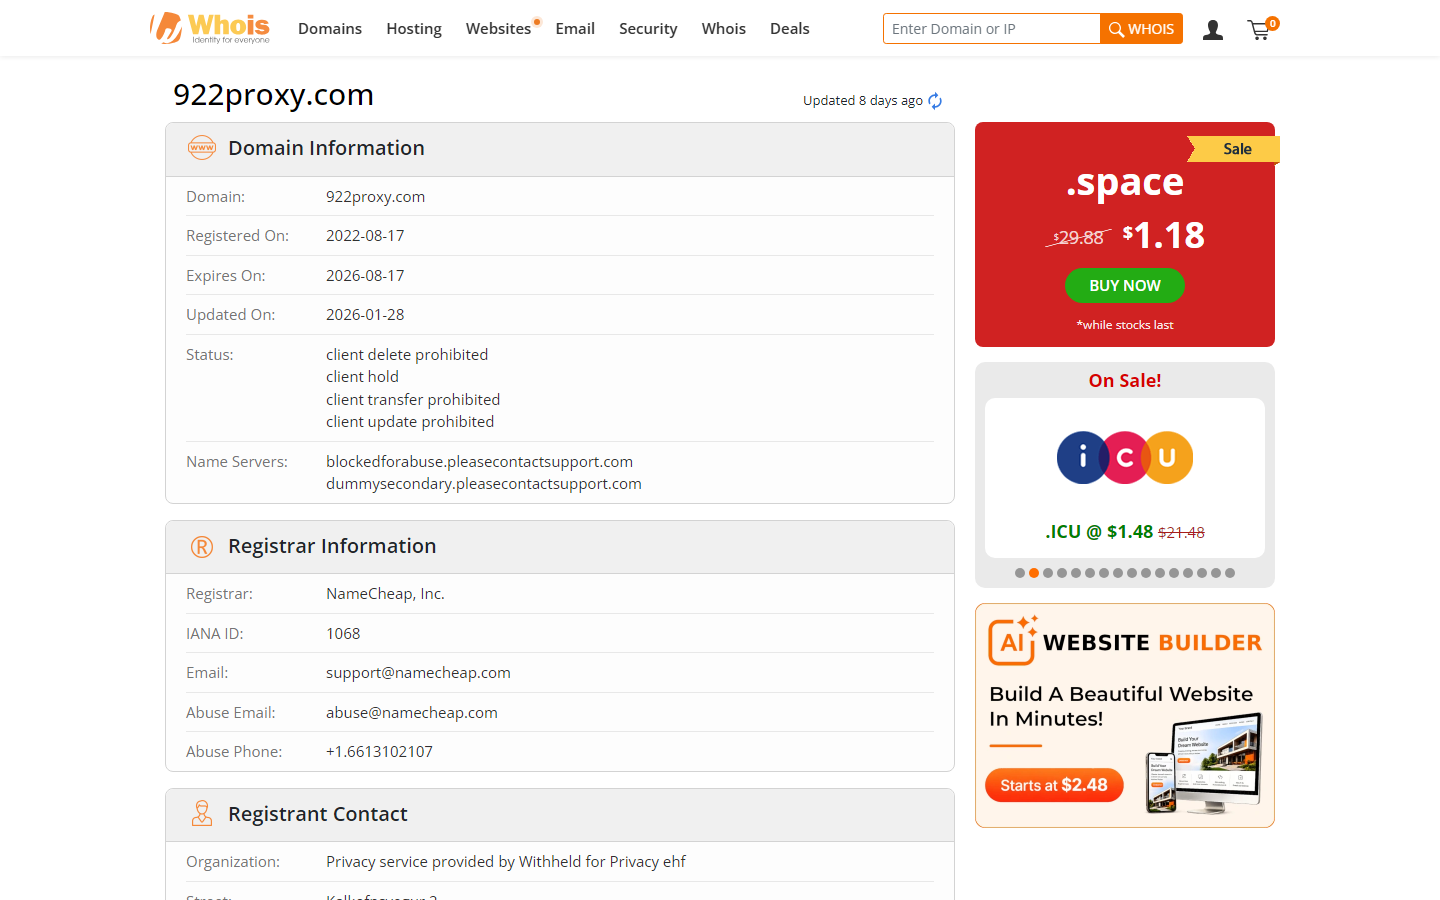Open the Websites menu
This screenshot has height=900, width=1440.
(499, 29)
